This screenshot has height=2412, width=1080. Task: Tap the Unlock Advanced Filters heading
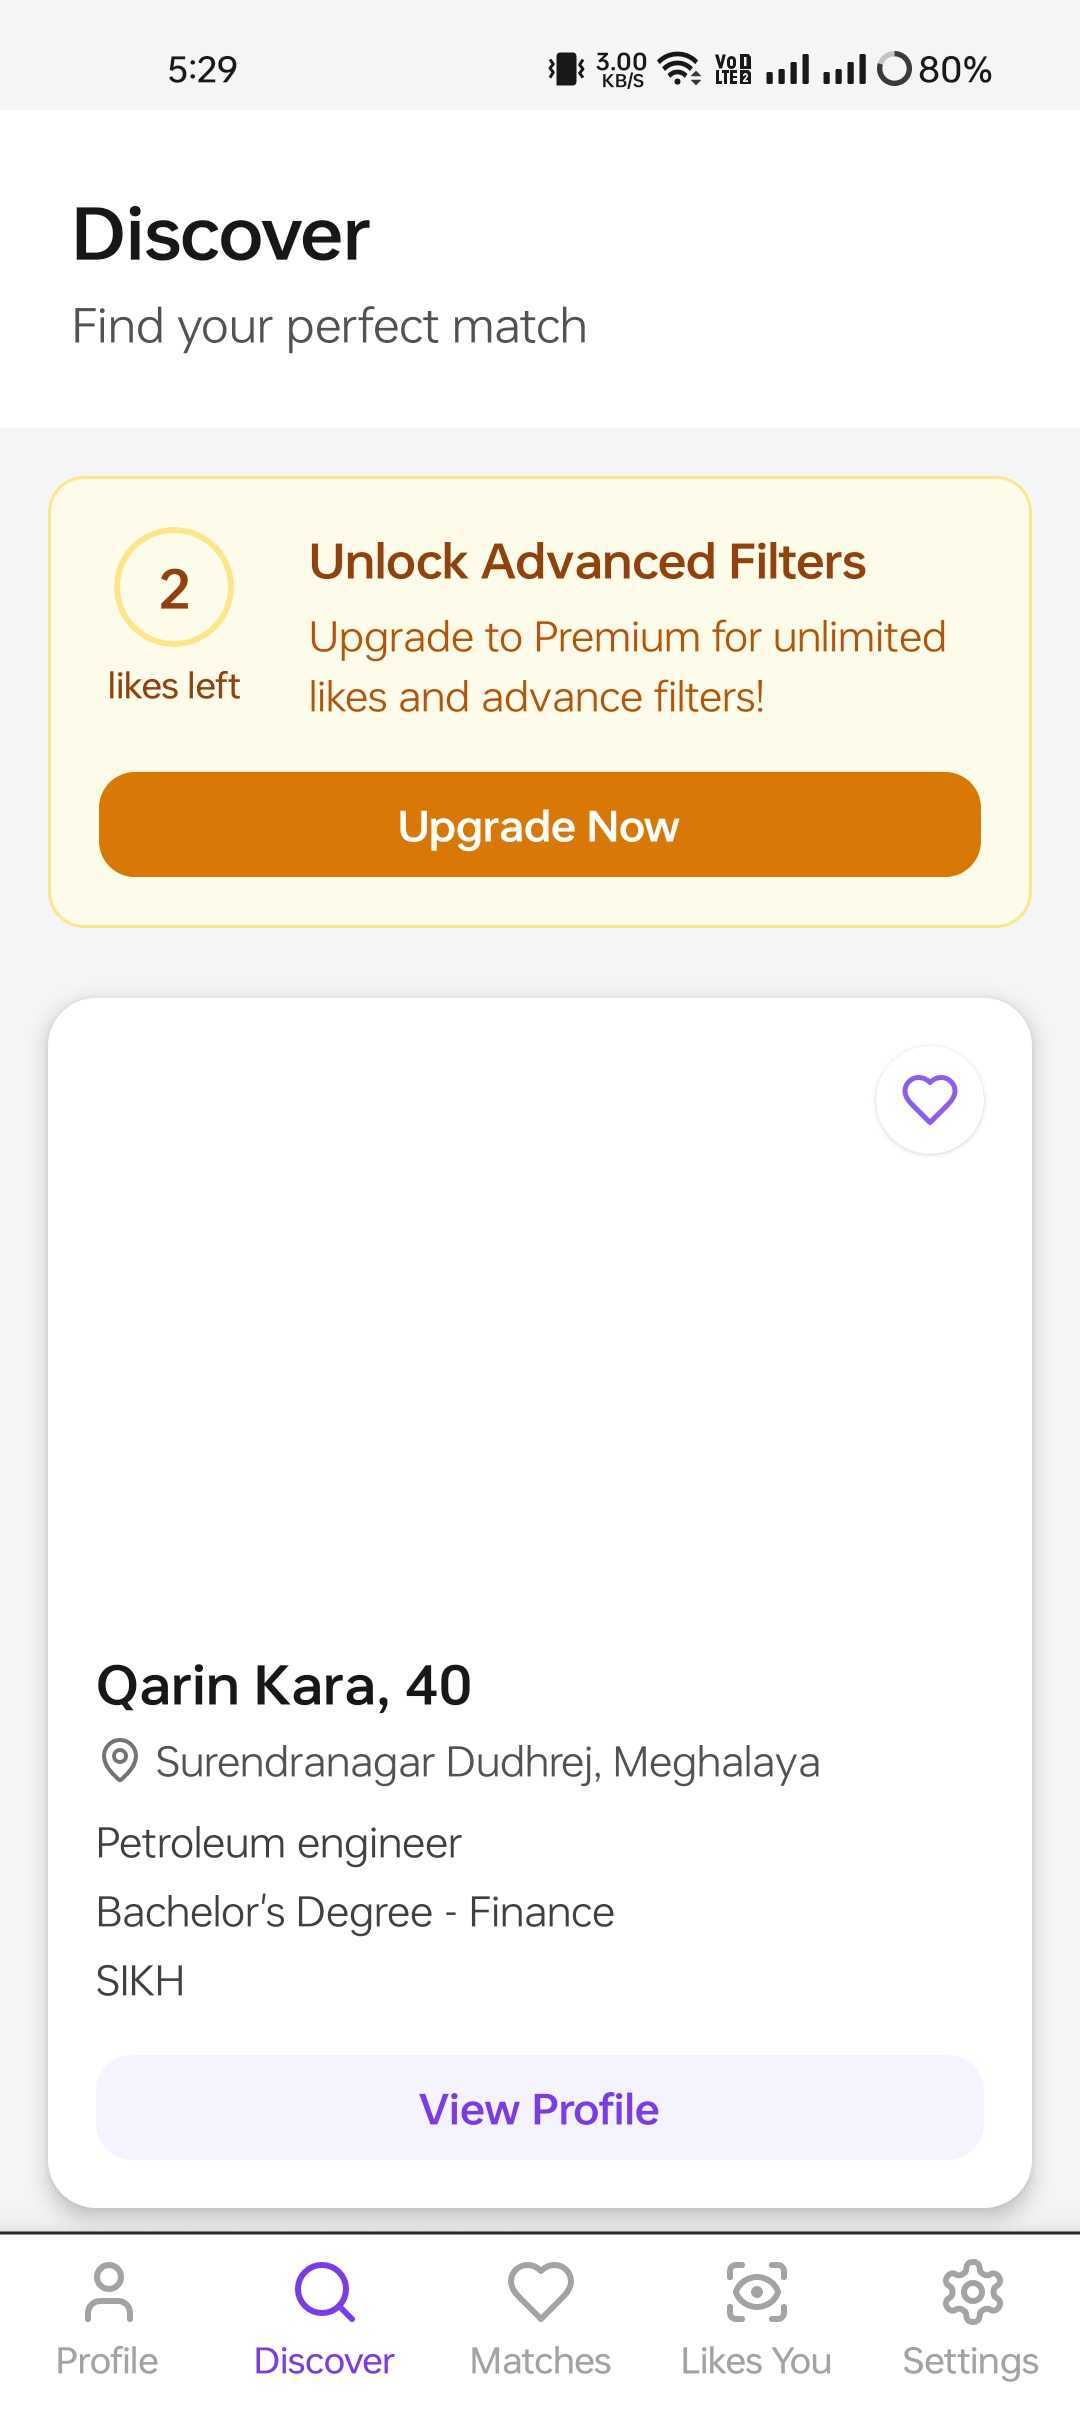coord(587,561)
